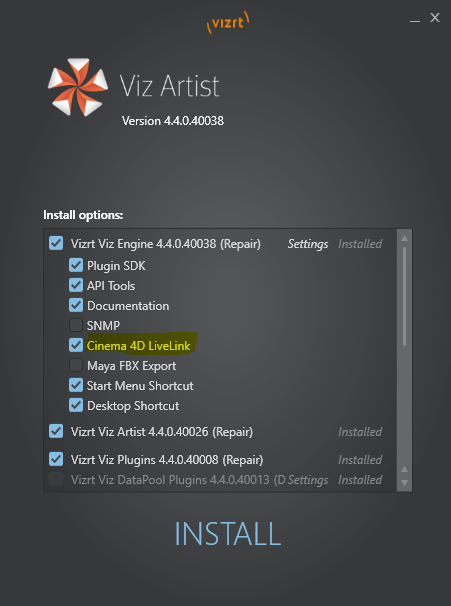Image resolution: width=451 pixels, height=606 pixels.
Task: Close the installer window
Action: pos(435,17)
